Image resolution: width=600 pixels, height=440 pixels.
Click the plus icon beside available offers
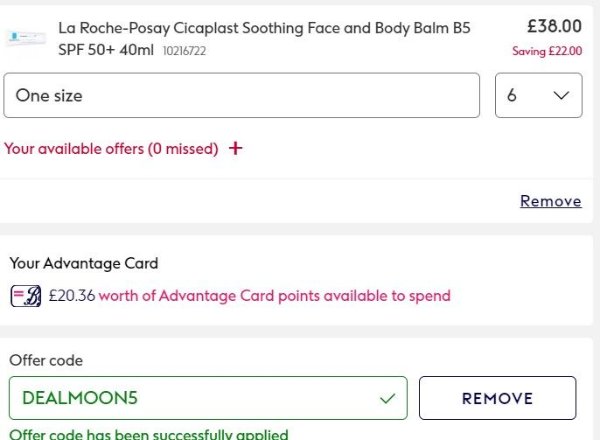pos(236,149)
